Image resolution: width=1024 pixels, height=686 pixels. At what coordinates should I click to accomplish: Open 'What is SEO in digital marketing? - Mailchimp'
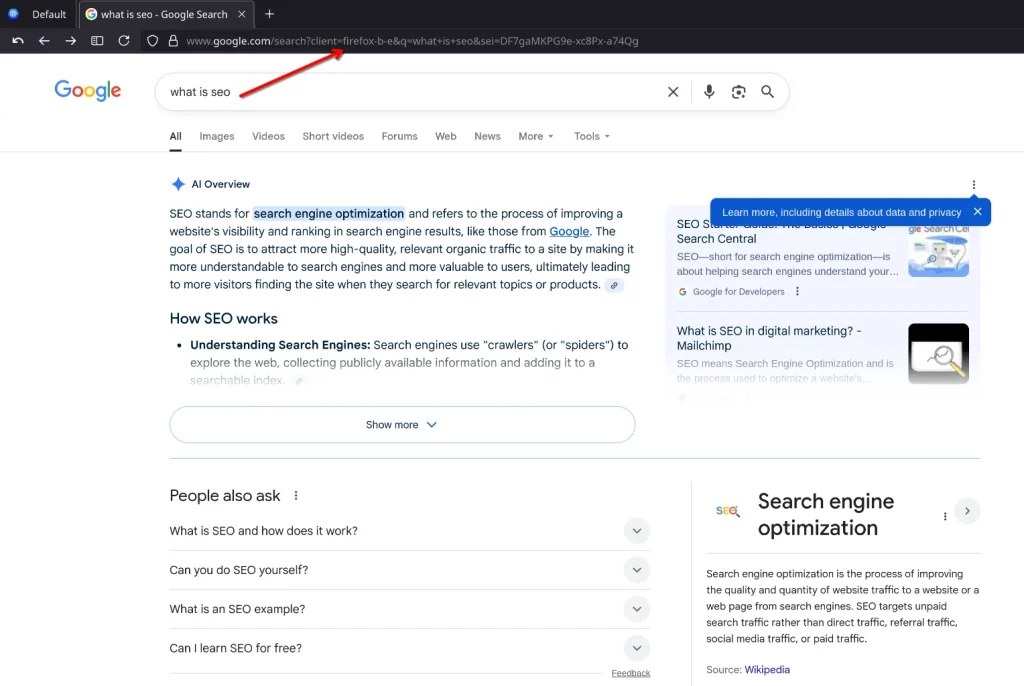769,338
